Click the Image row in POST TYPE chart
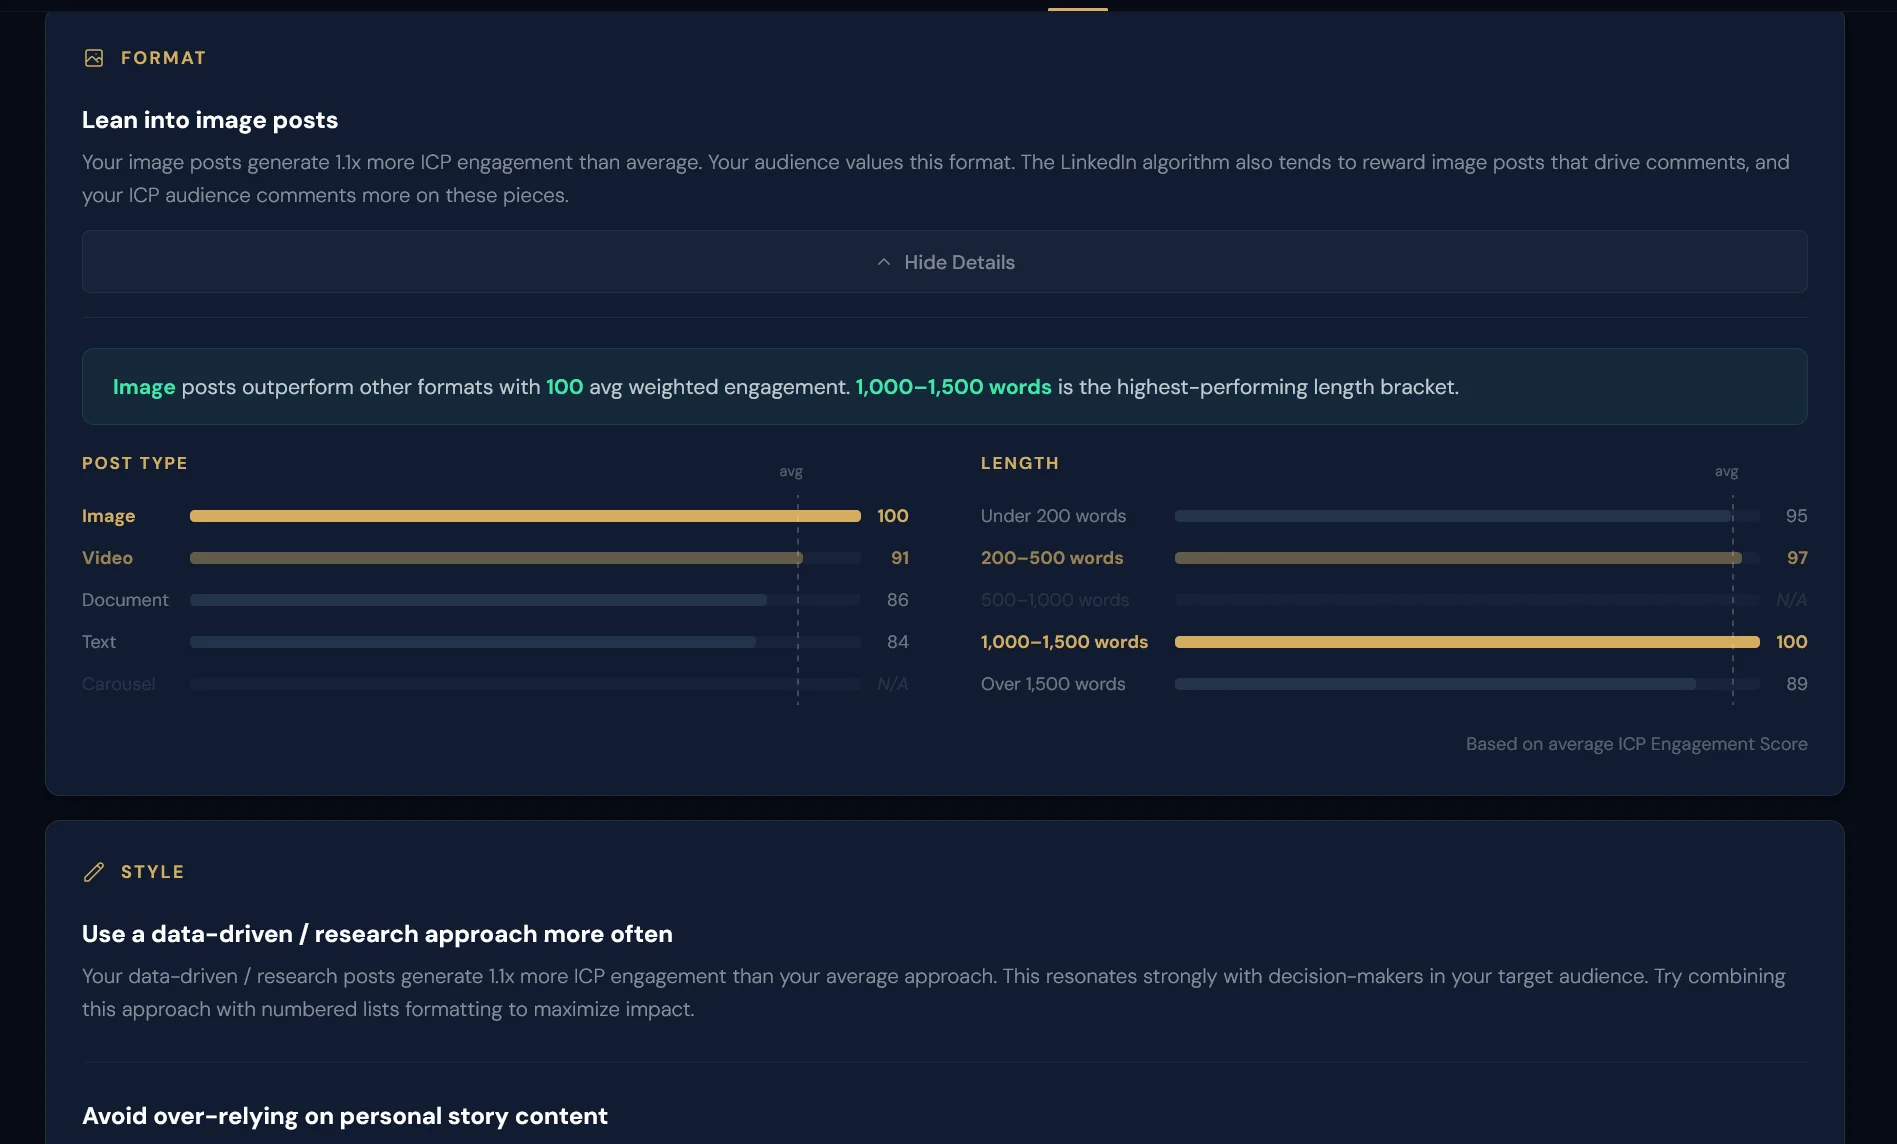Image resolution: width=1897 pixels, height=1144 pixels. 525,516
